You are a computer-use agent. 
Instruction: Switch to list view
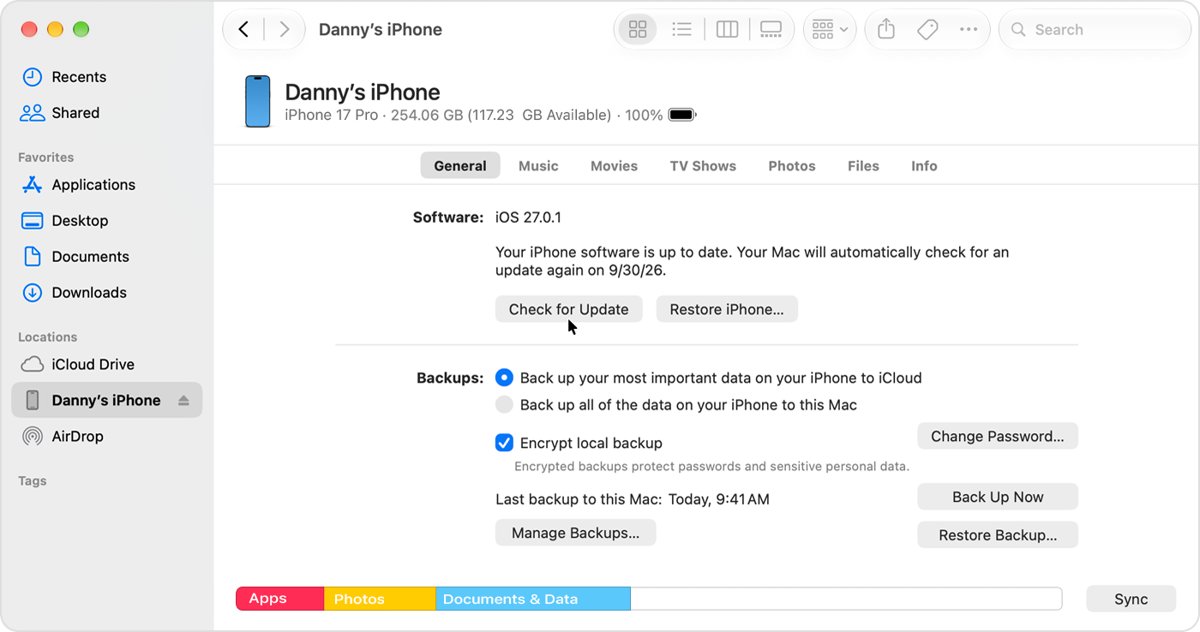click(x=682, y=30)
